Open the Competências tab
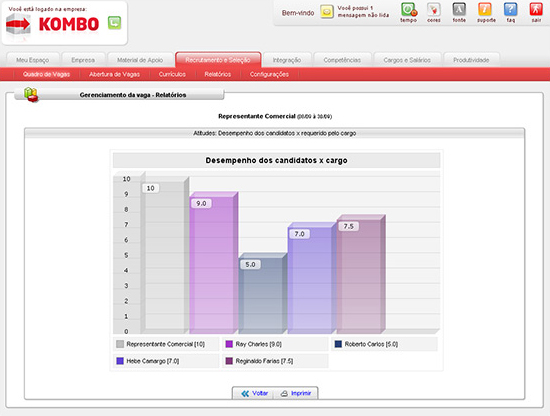The height and width of the screenshot is (416, 550). tap(342, 60)
